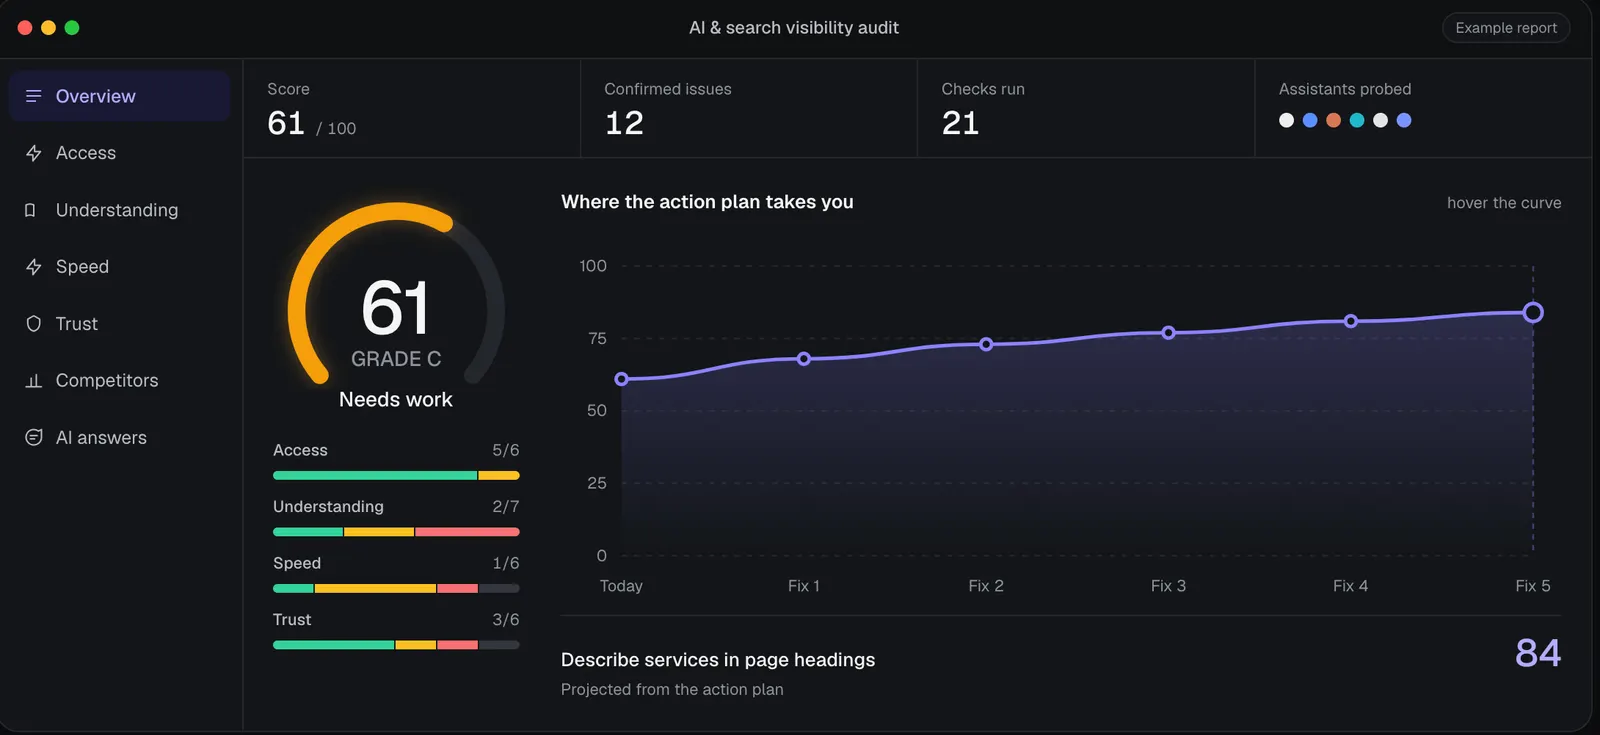Viewport: 1600px width, 735px height.
Task: Click the Speed score progress bar
Action: [x=396, y=588]
